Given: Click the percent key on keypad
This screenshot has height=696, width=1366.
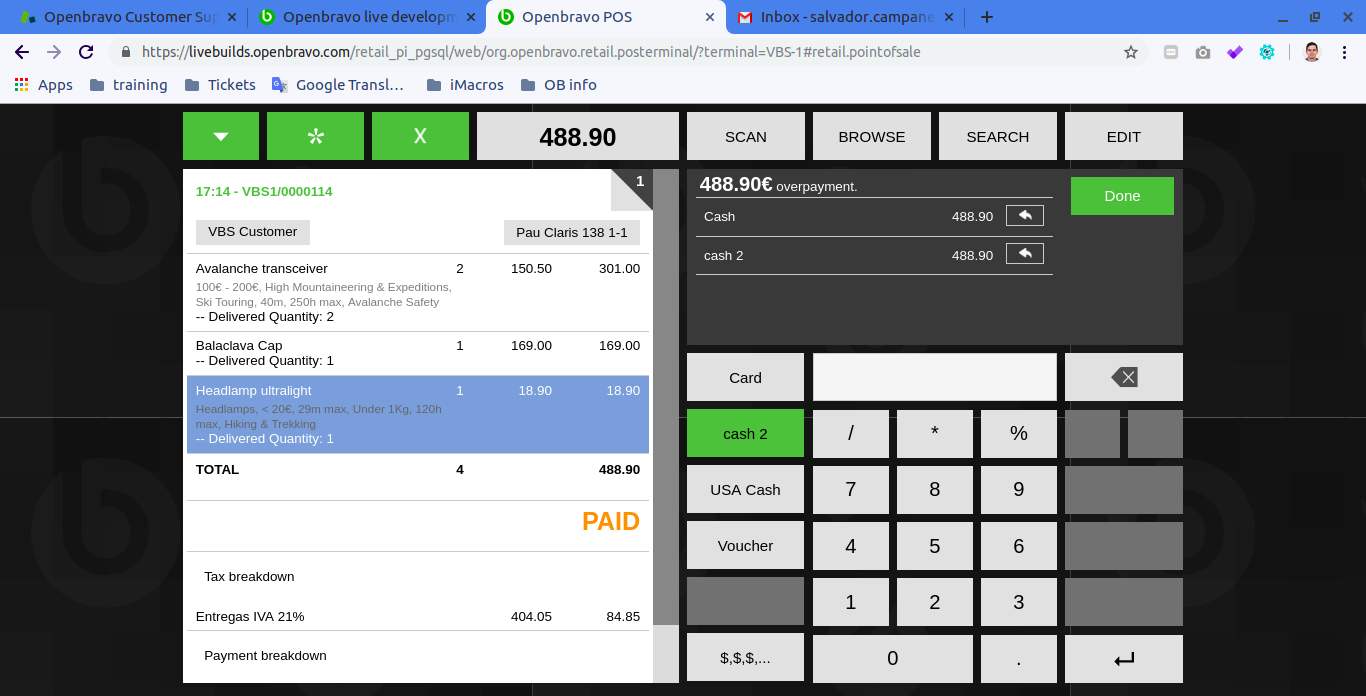Looking at the screenshot, I should coord(1019,433).
